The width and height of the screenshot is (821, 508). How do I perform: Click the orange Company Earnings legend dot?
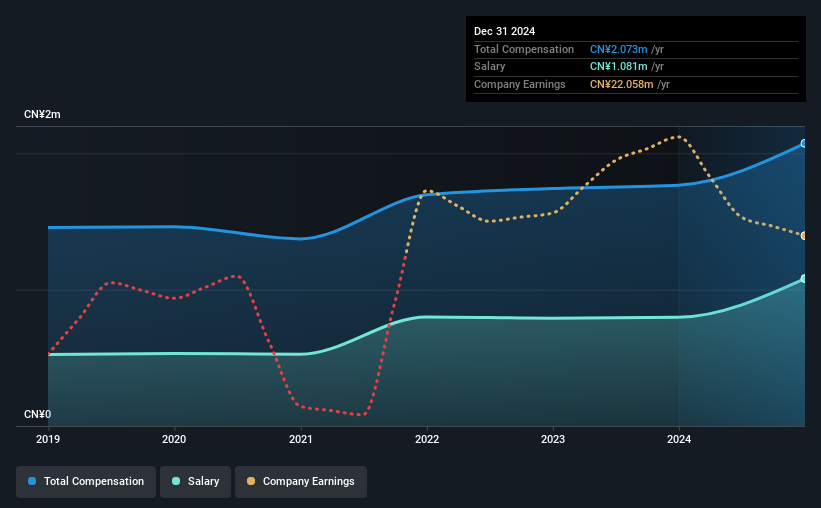(251, 481)
